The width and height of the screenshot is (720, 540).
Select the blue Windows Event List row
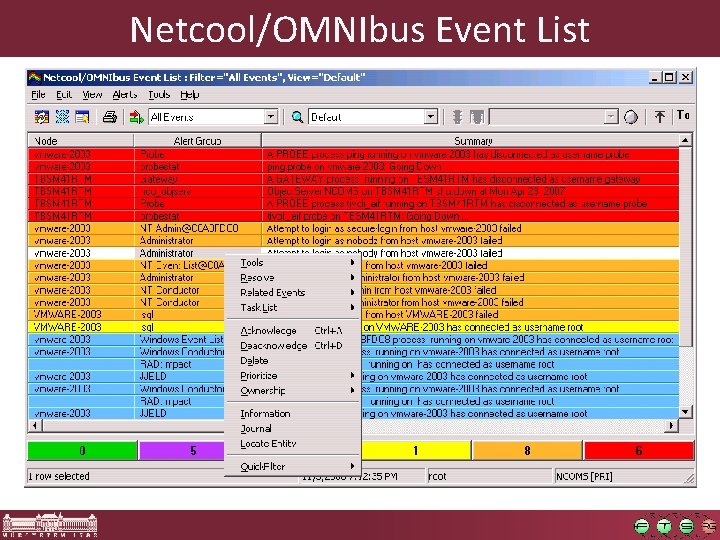[354, 339]
